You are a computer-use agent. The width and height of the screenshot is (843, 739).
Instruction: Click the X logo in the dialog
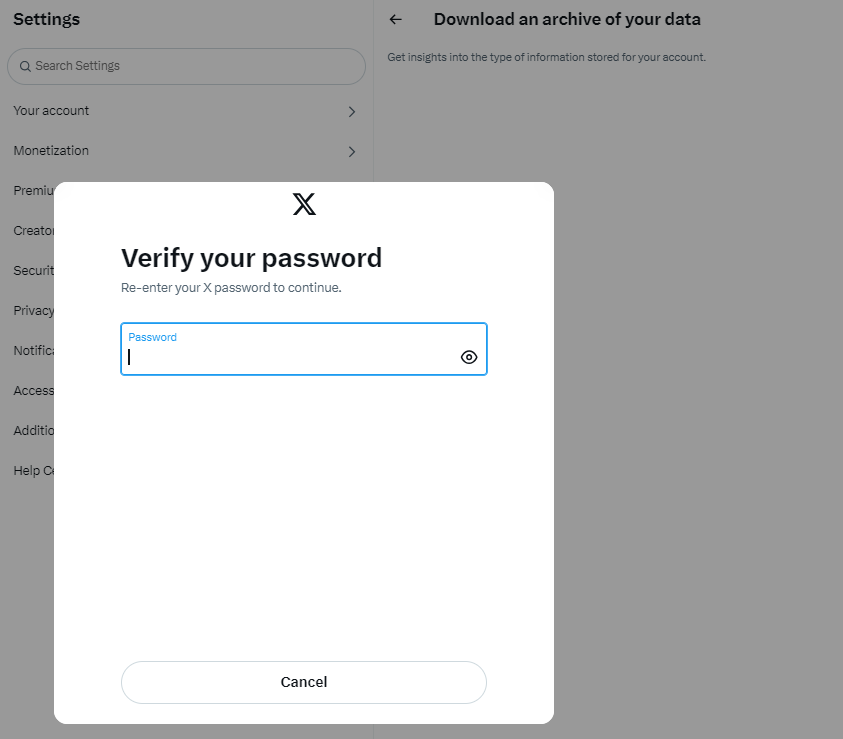pos(304,204)
